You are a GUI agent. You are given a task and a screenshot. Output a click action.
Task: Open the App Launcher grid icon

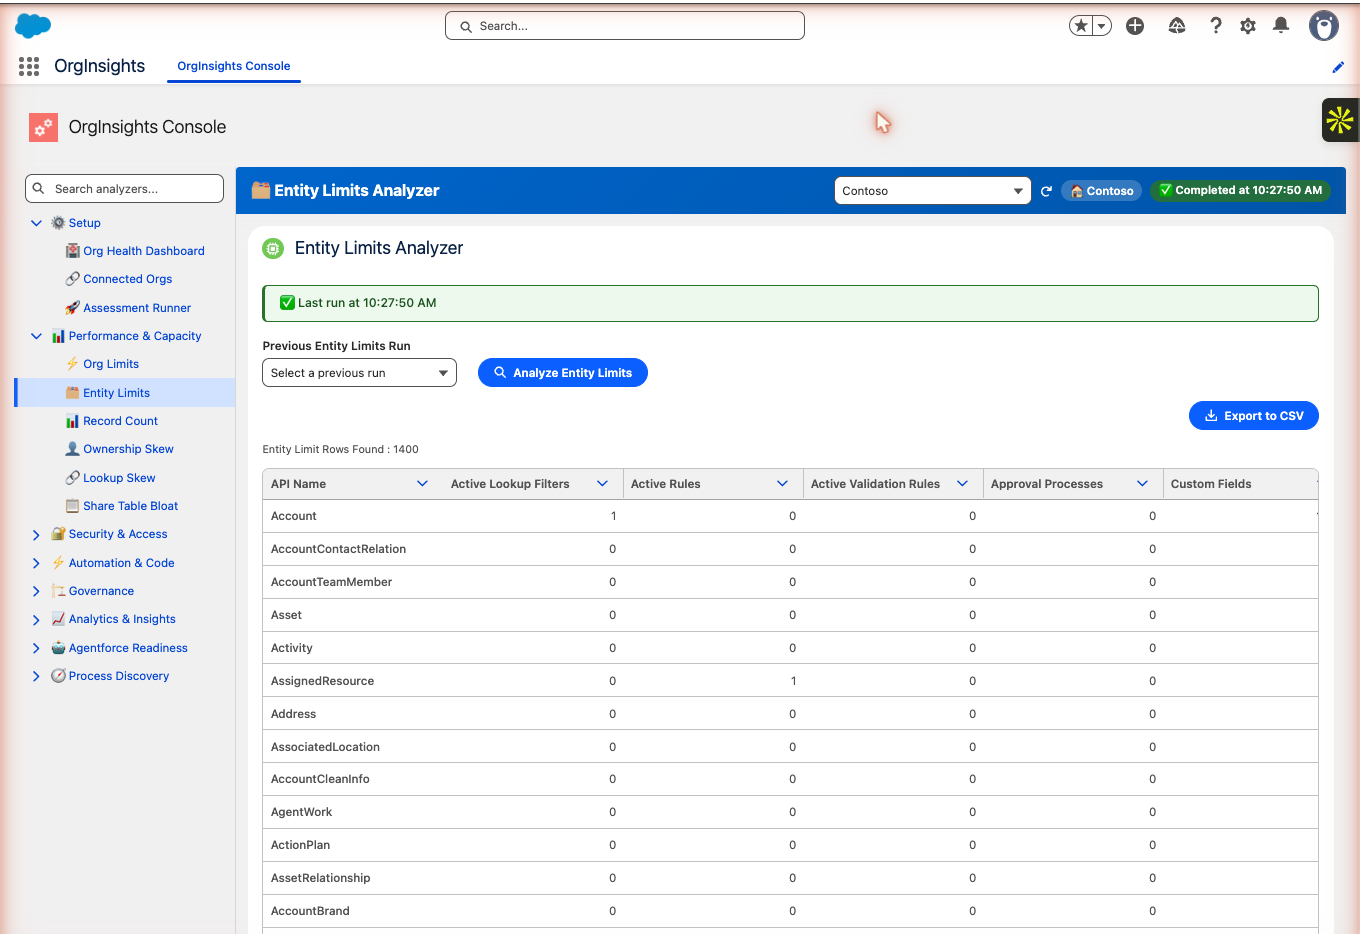coord(29,66)
